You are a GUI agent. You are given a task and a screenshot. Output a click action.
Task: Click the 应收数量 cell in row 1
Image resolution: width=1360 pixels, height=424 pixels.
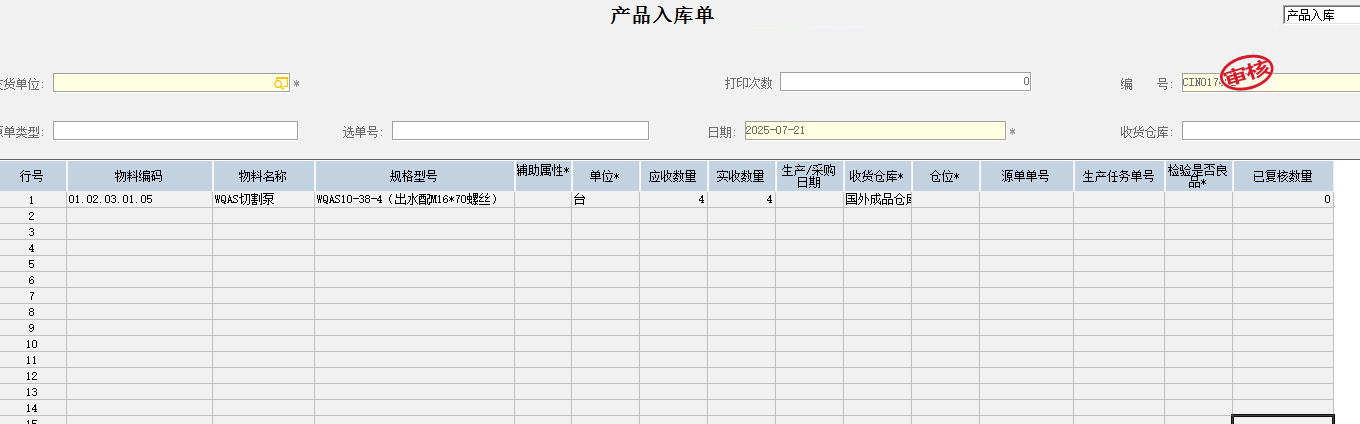click(x=673, y=200)
